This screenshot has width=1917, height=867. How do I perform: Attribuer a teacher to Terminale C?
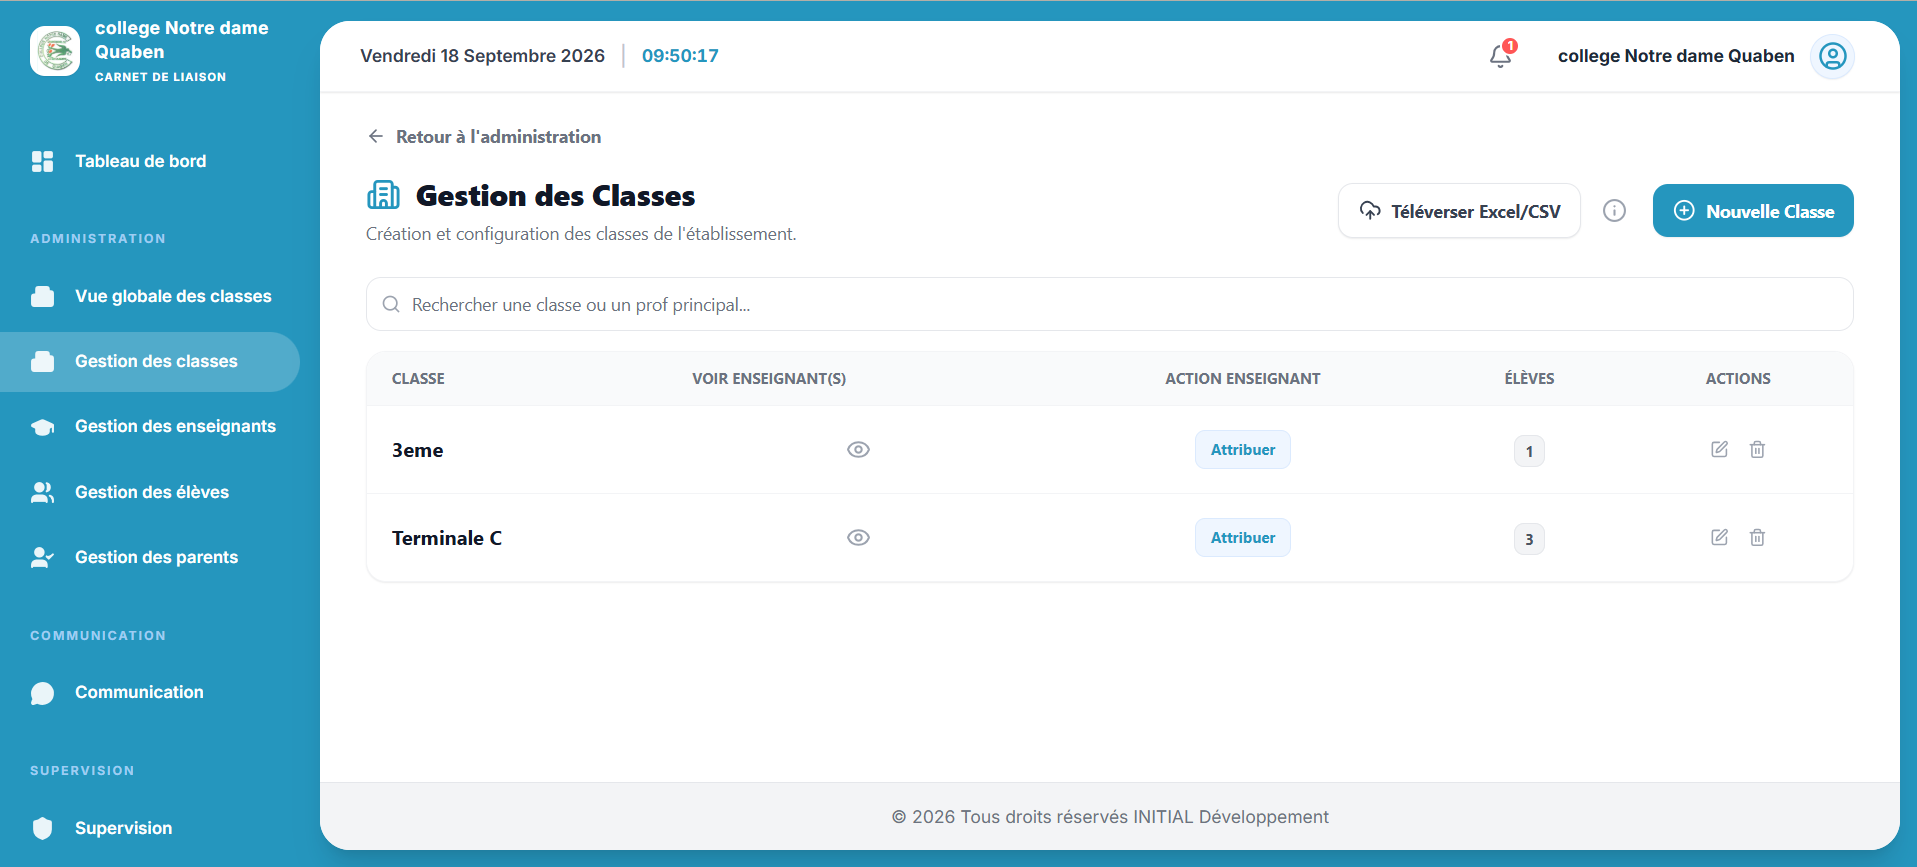(x=1243, y=537)
